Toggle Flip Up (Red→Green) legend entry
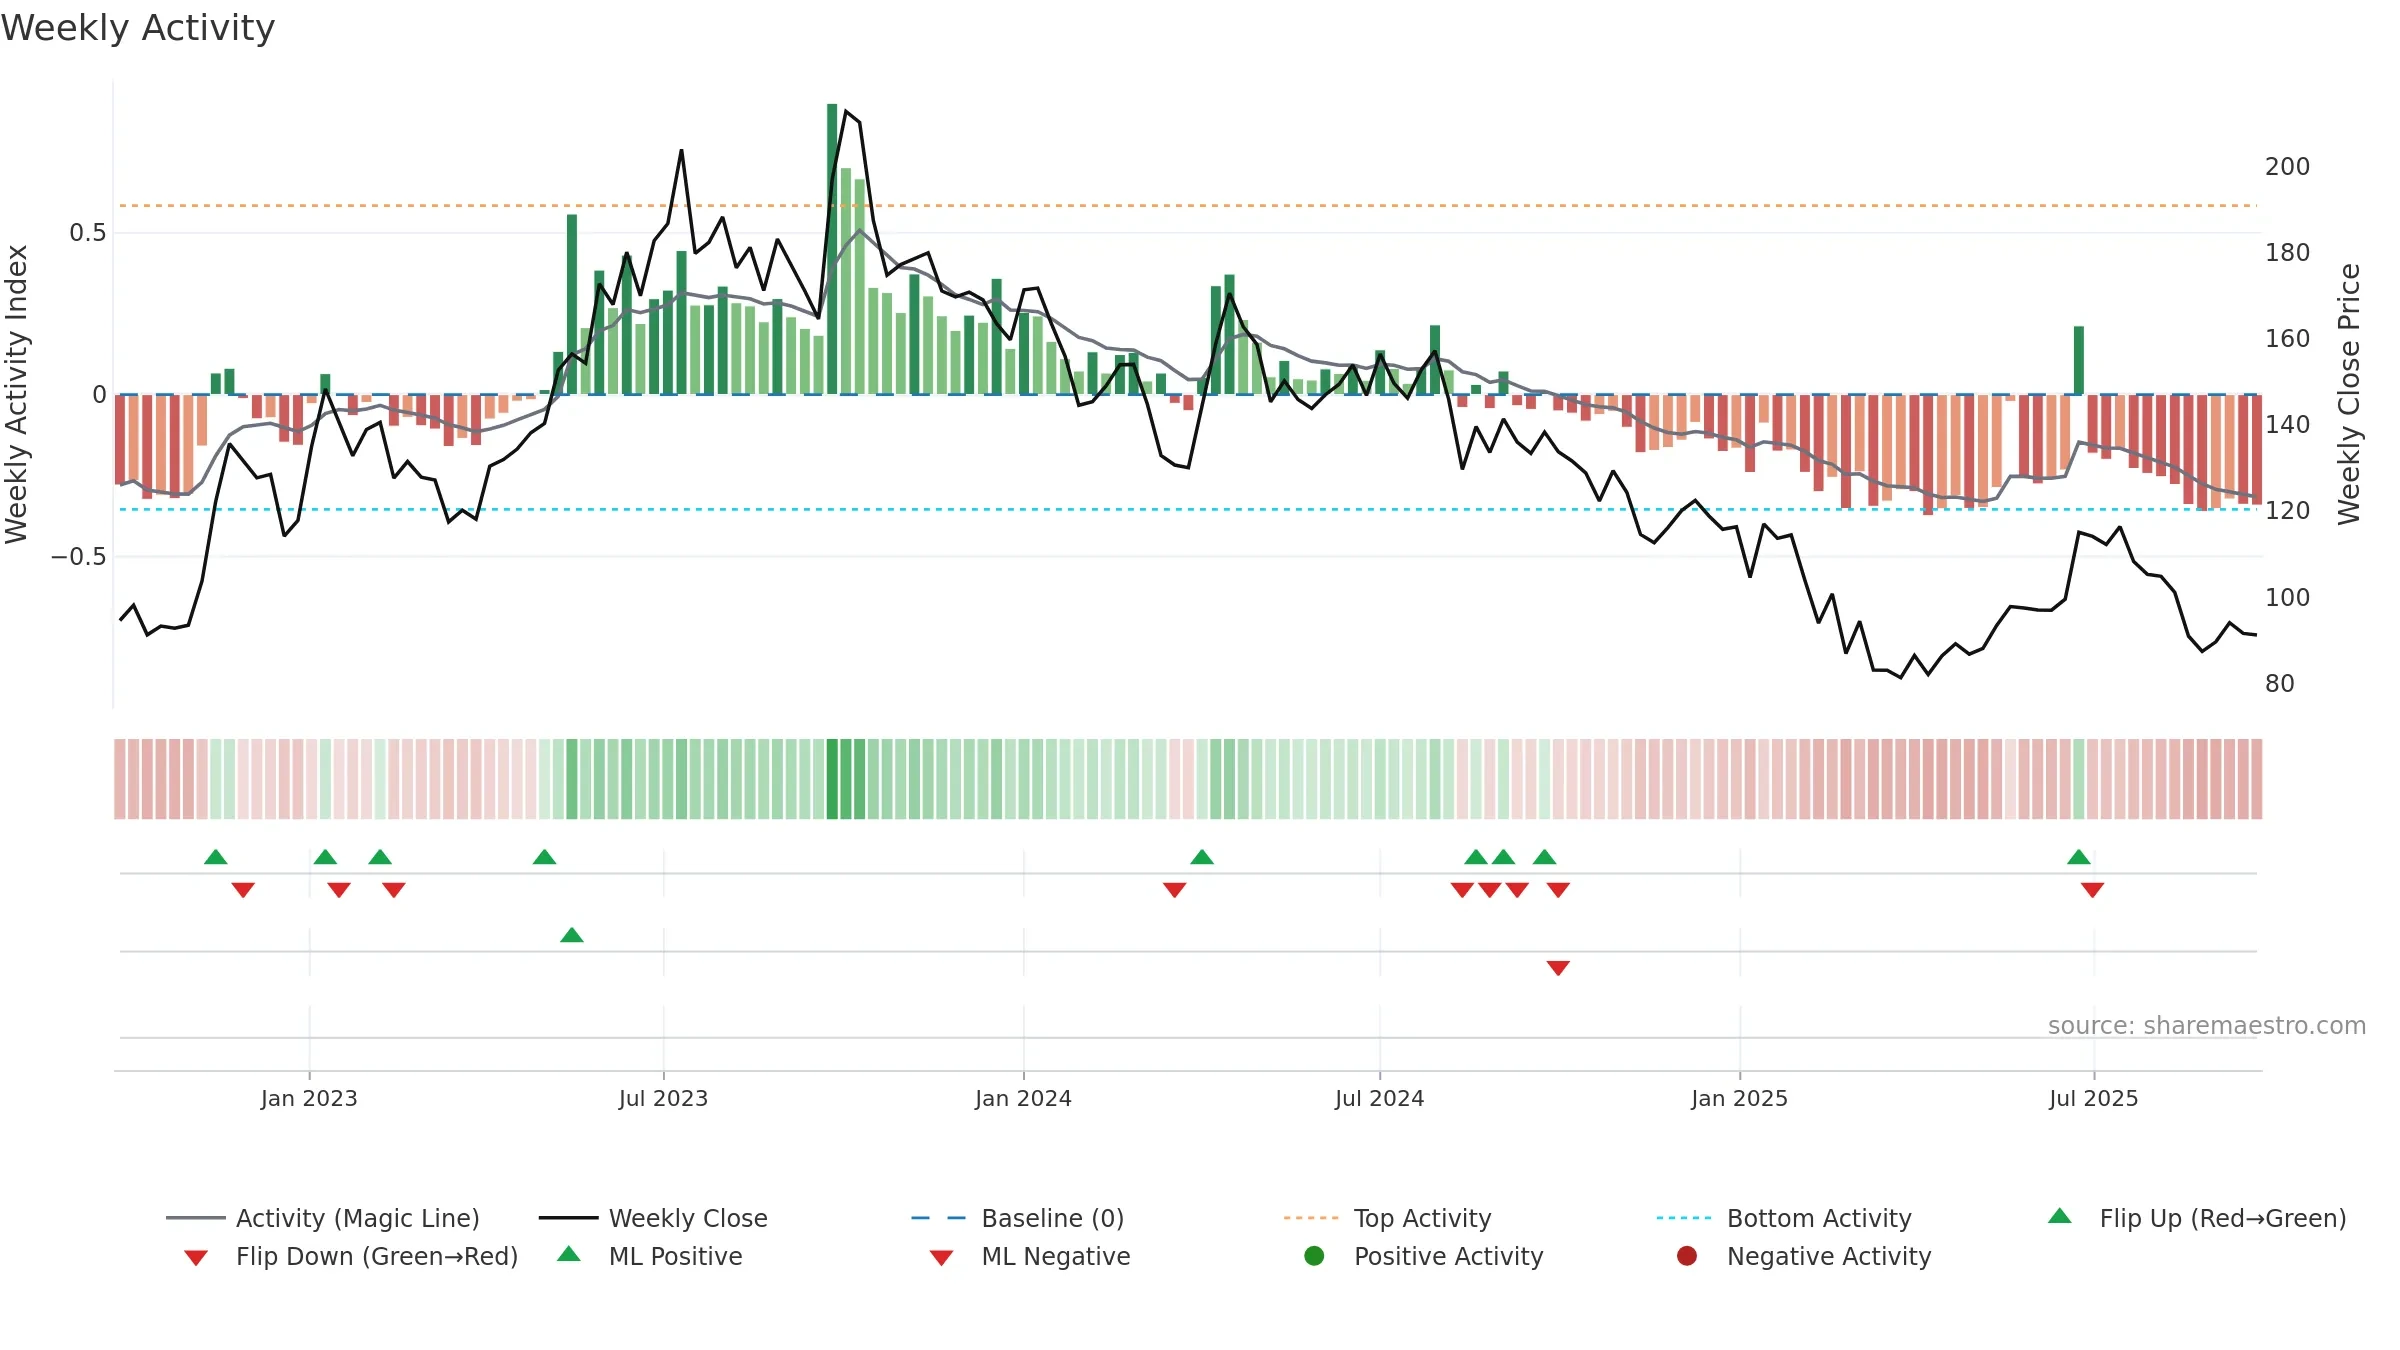This screenshot has height=1350, width=2400. point(2196,1218)
